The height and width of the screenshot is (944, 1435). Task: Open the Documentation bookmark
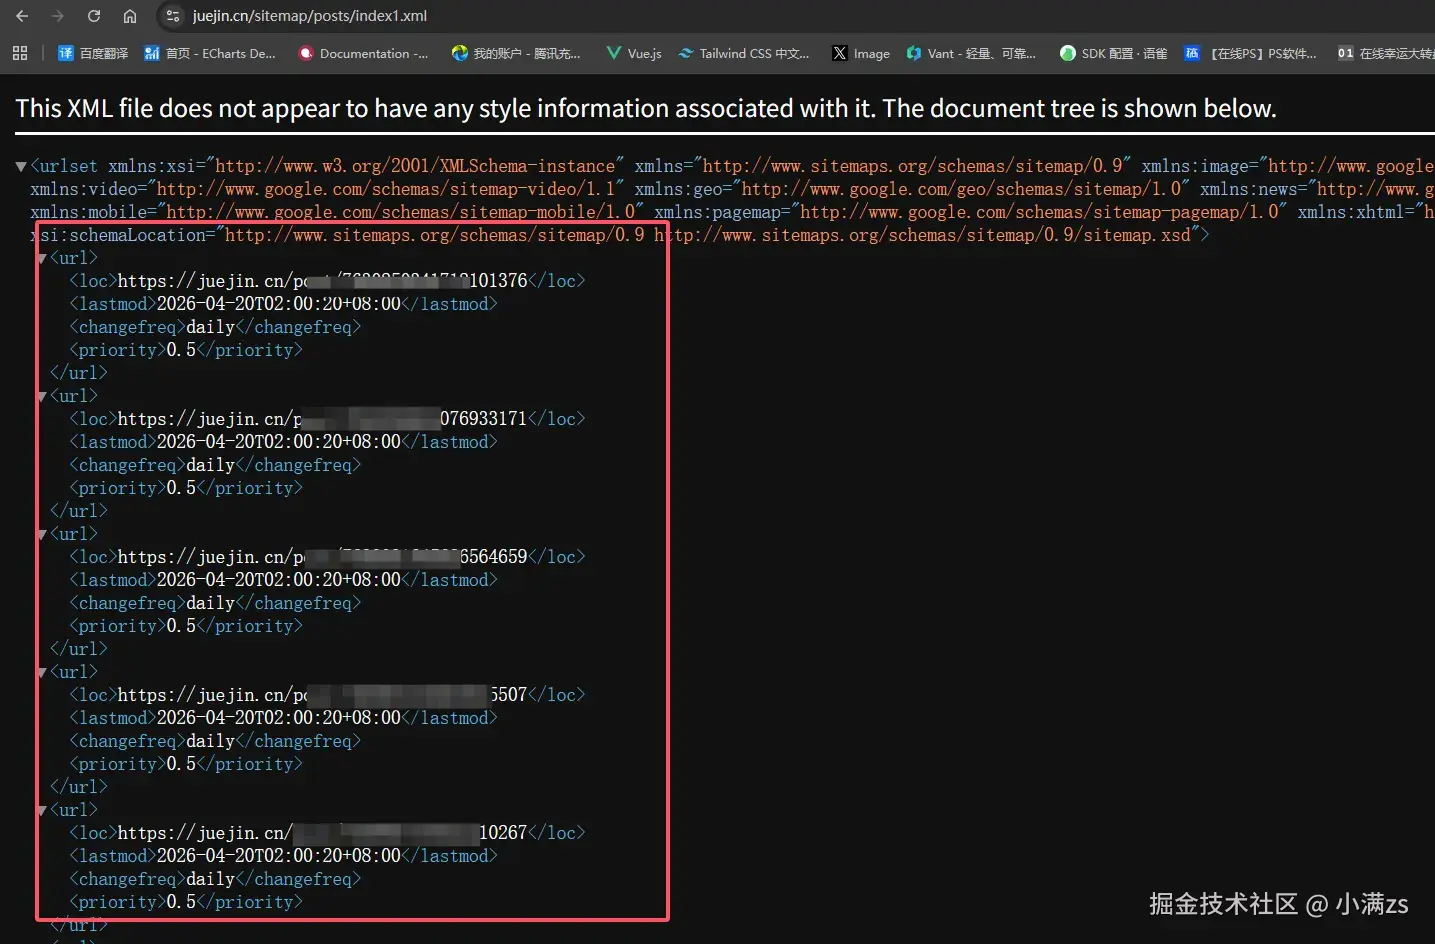363,53
